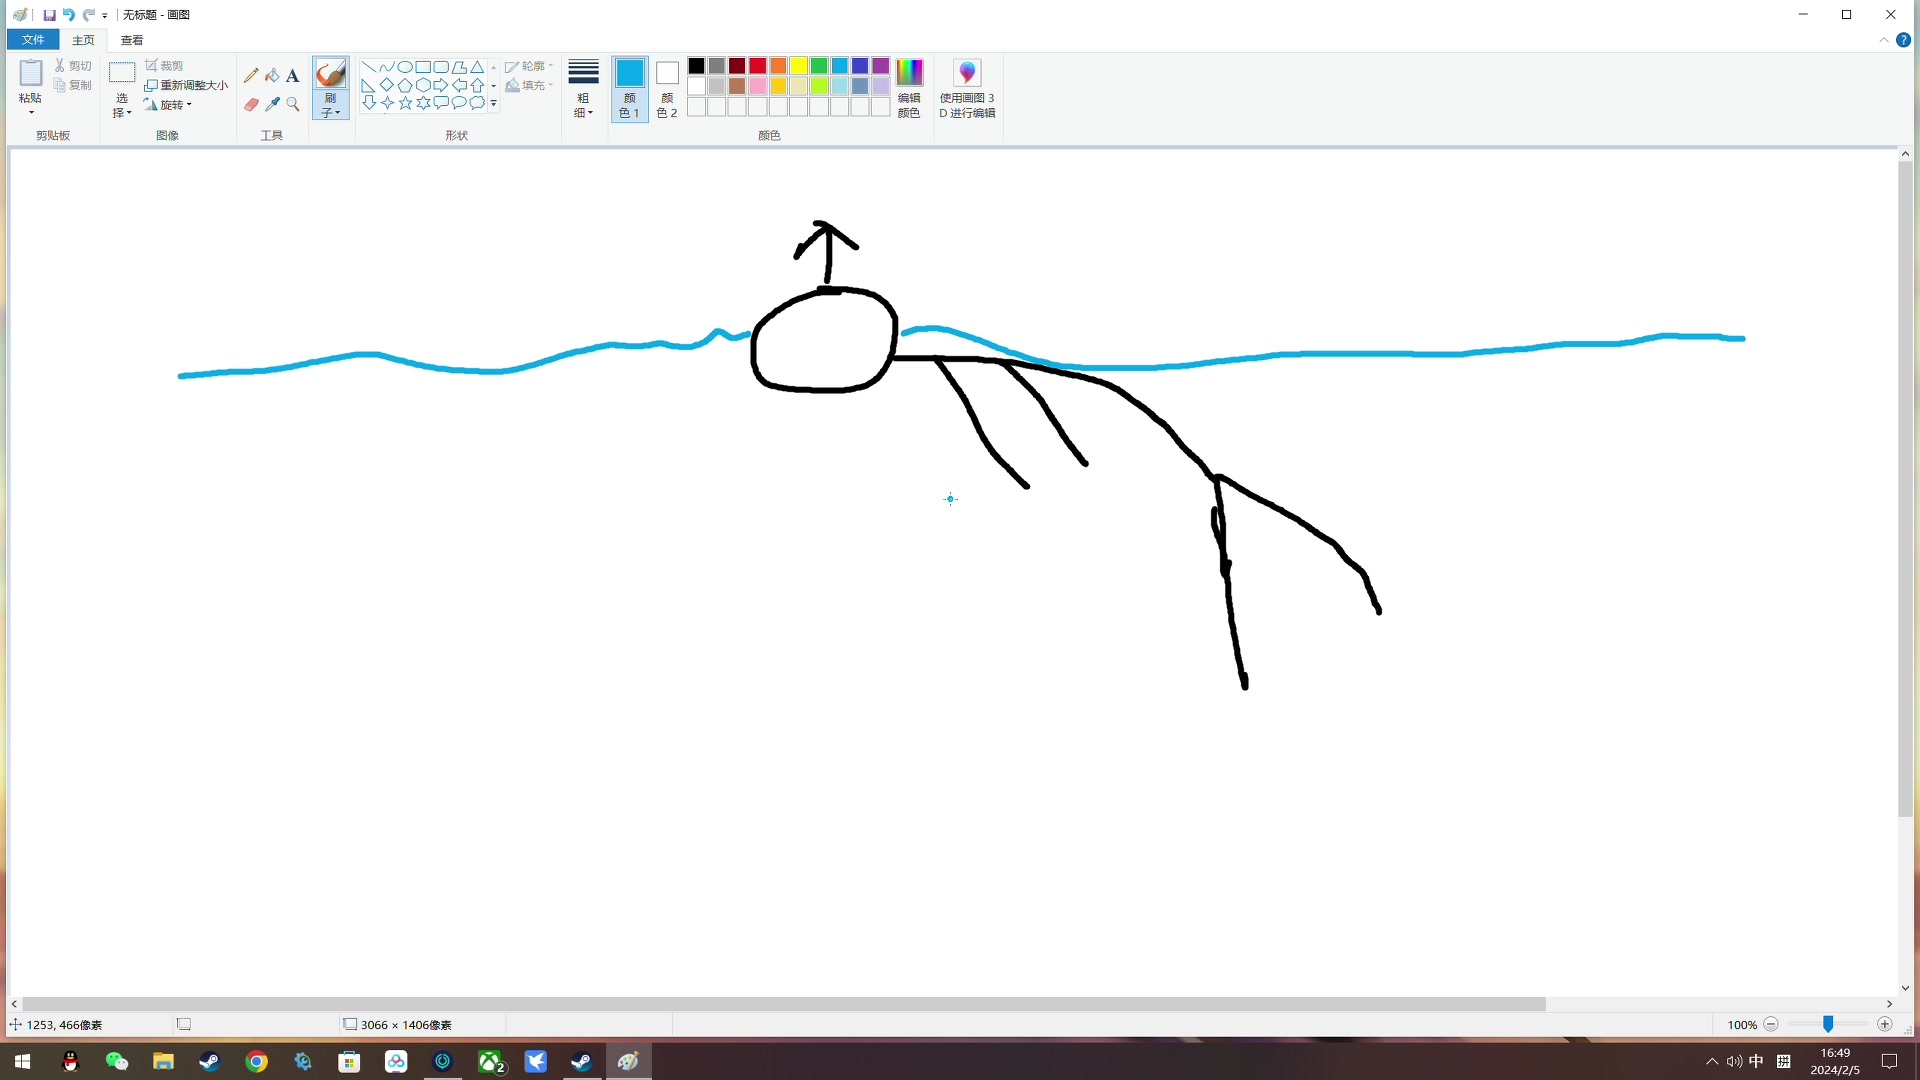Select the Pencil tool
The image size is (1920, 1080).
[251, 75]
